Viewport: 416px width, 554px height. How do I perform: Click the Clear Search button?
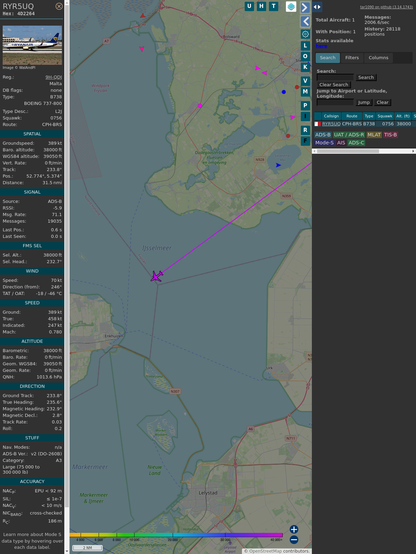334,84
